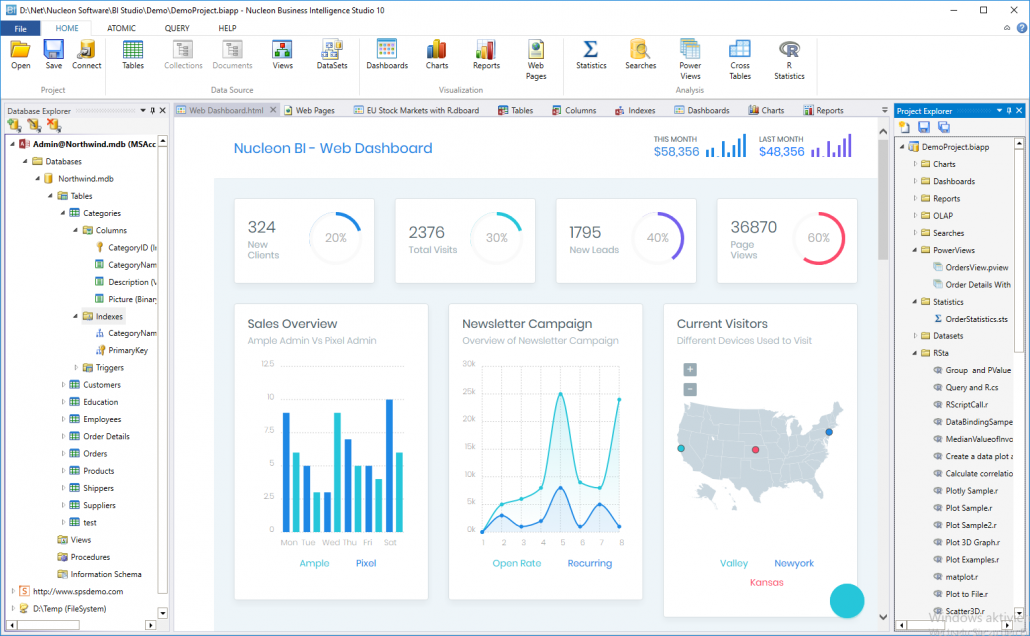Click the Recurring legend link
The width and height of the screenshot is (1030, 636).
click(590, 563)
